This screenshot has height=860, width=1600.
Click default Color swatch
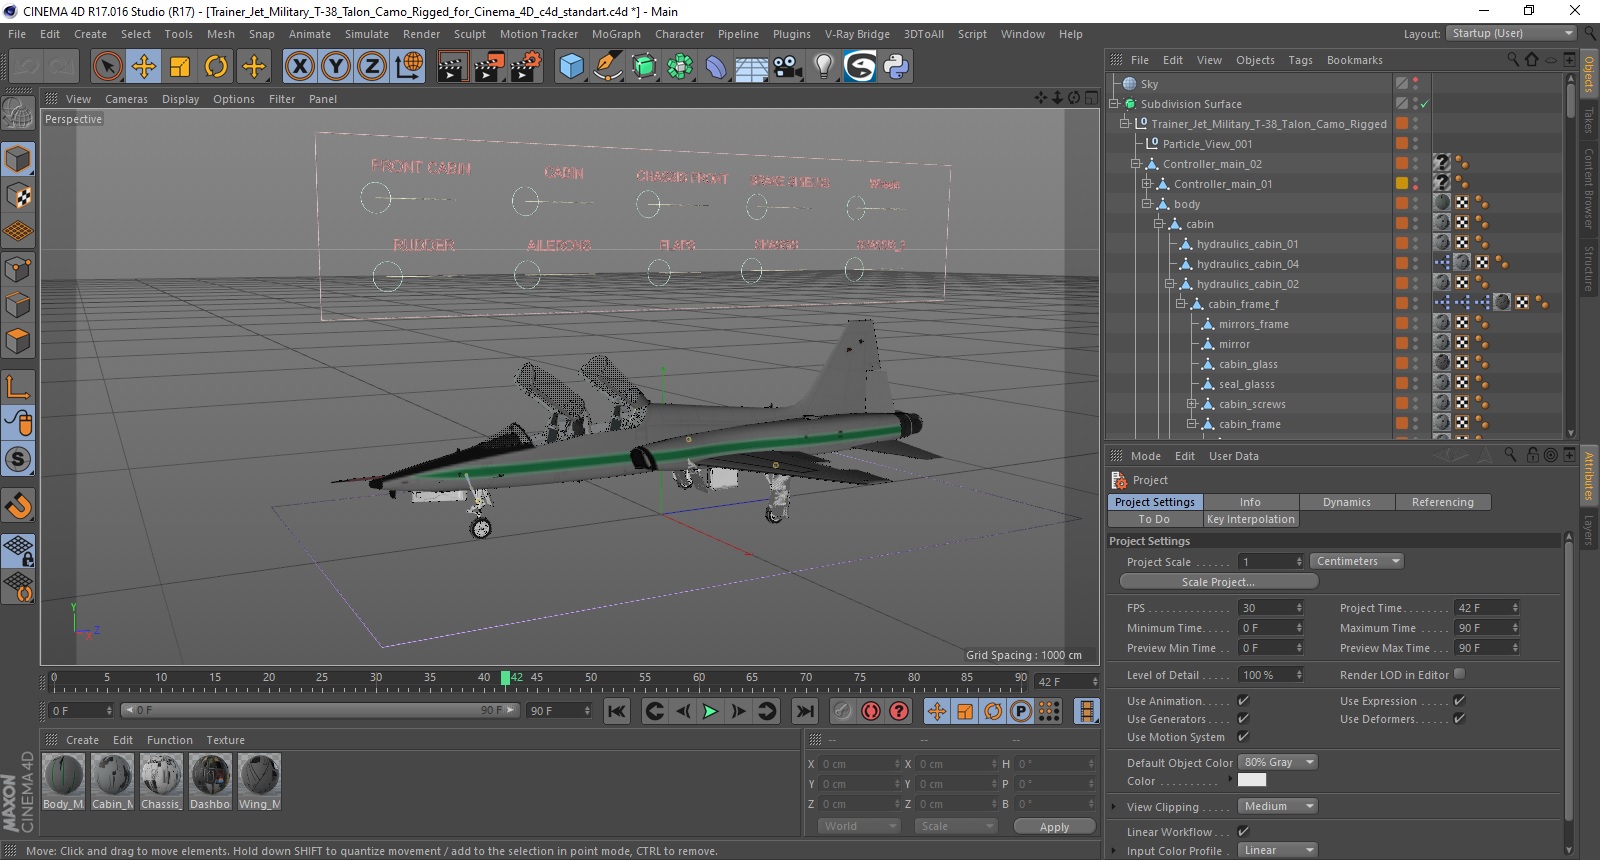coord(1252,780)
